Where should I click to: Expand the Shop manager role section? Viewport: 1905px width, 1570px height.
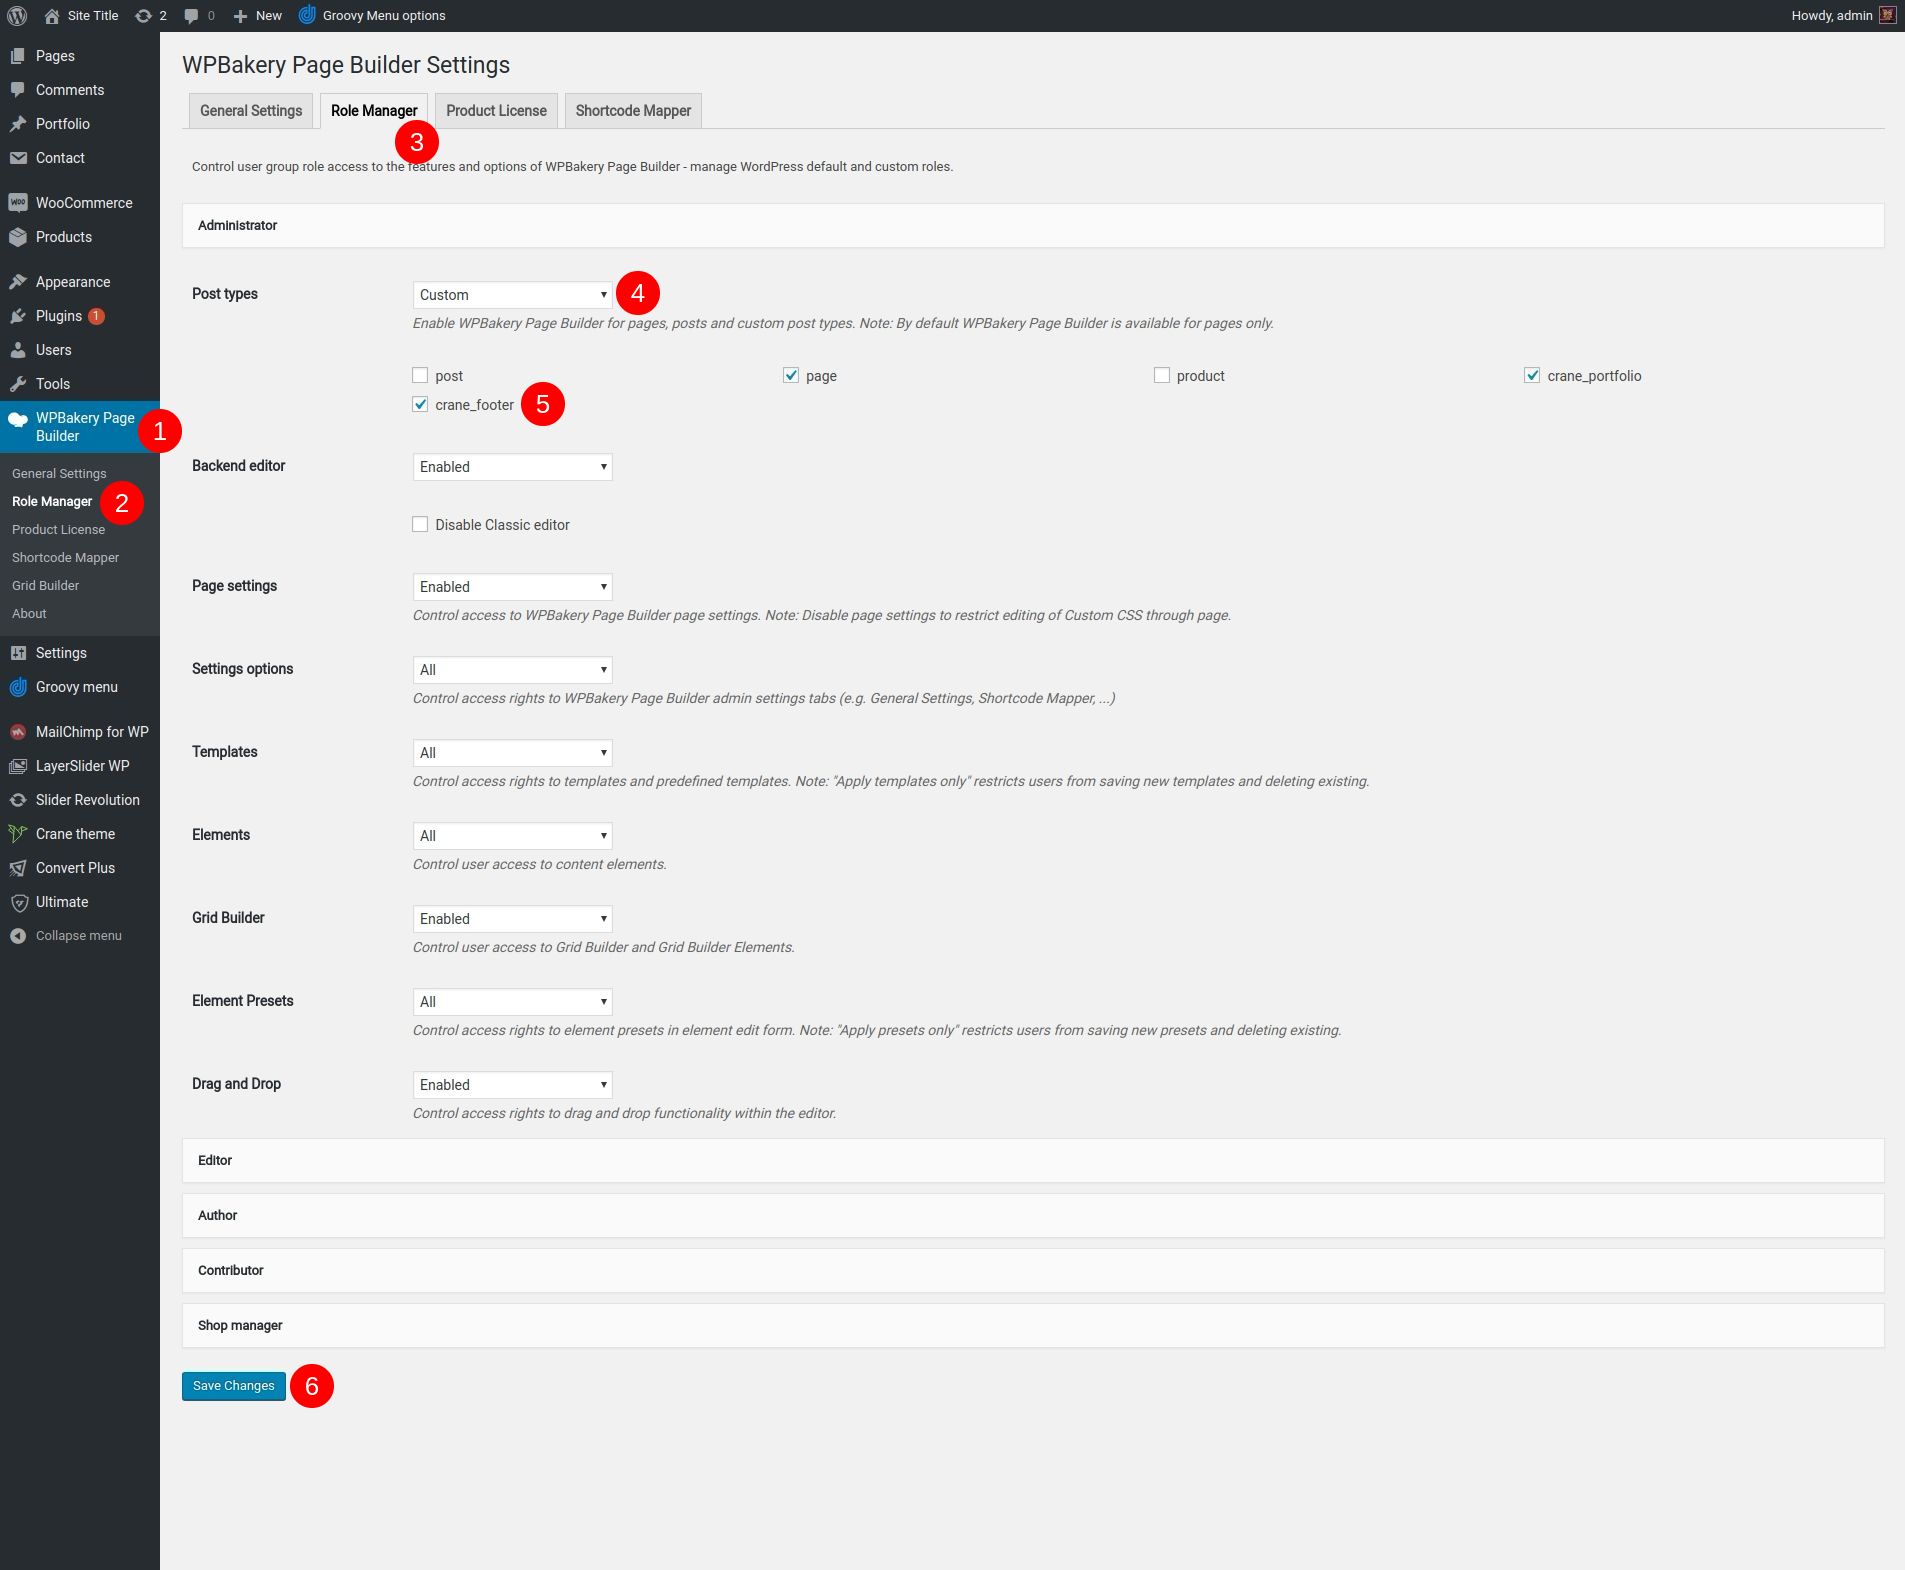pyautogui.click(x=1033, y=1325)
